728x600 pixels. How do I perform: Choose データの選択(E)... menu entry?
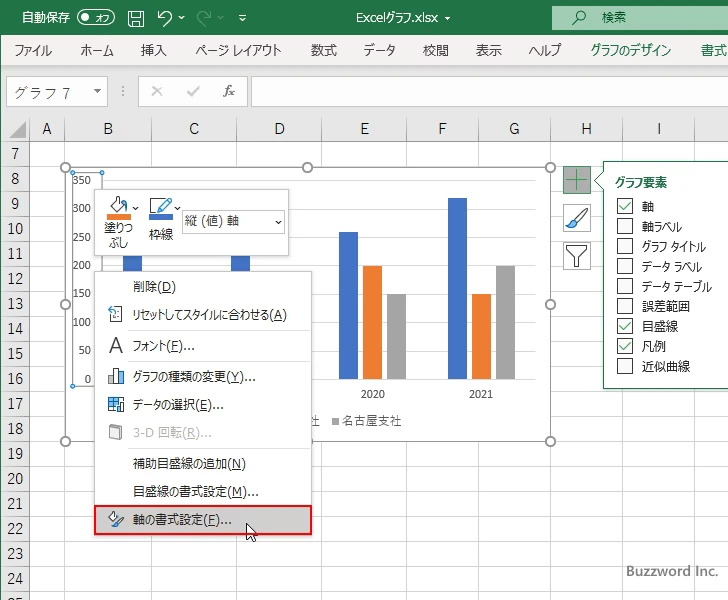(x=203, y=404)
